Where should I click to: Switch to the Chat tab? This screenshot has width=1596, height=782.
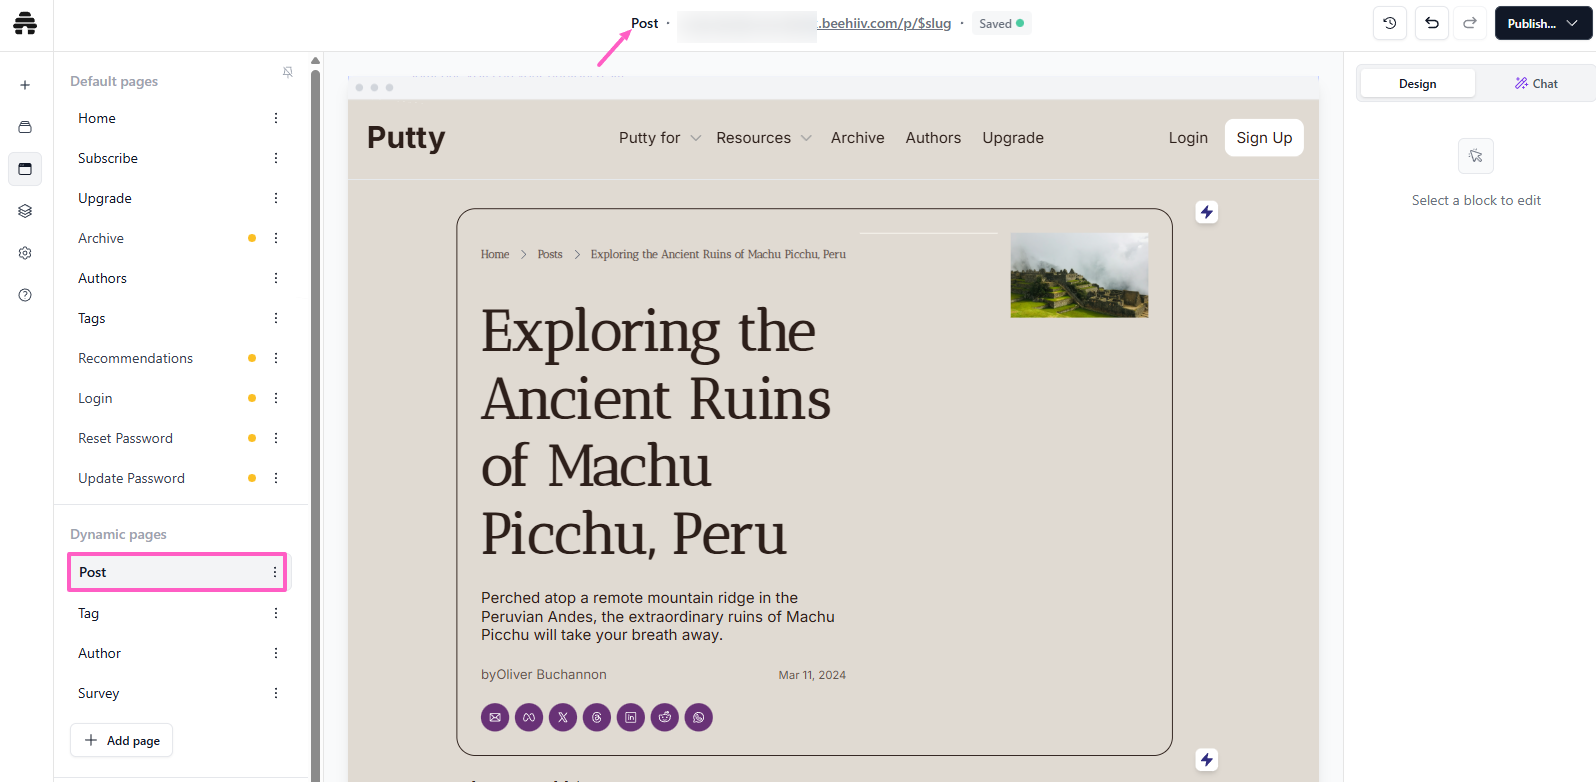click(x=1536, y=84)
